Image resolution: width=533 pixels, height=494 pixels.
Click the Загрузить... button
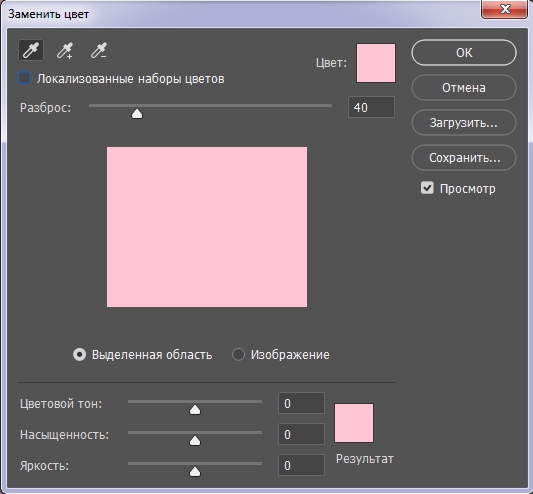point(464,123)
